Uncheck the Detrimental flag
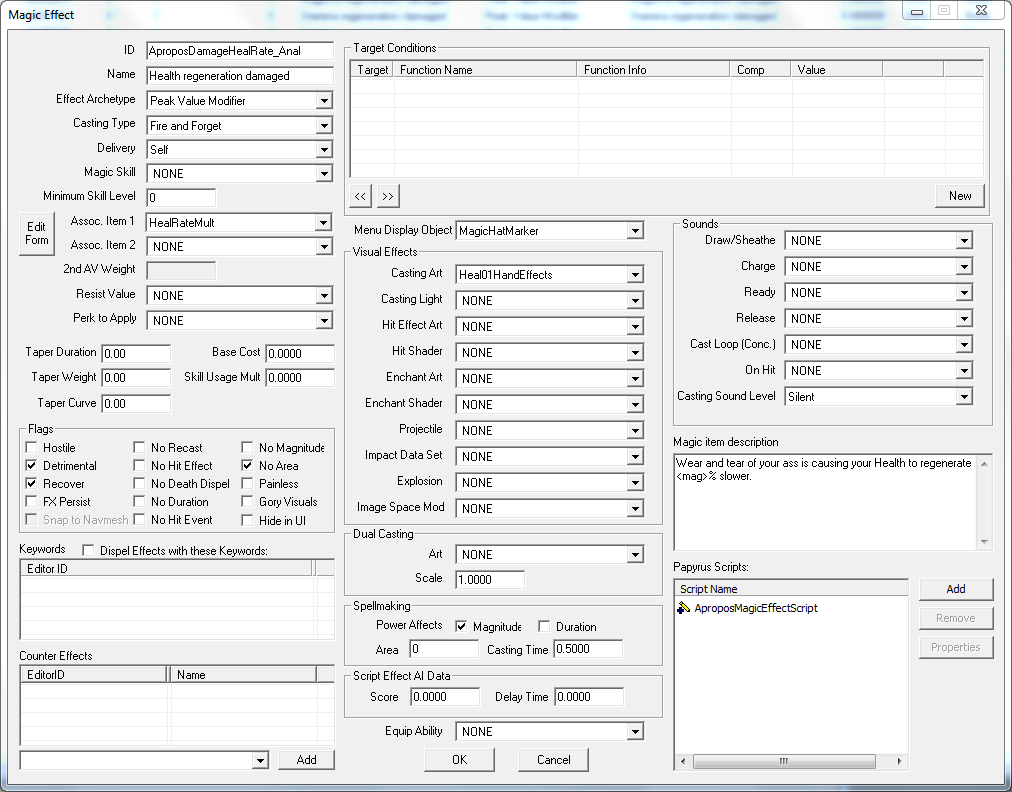1012x792 pixels. pos(31,465)
